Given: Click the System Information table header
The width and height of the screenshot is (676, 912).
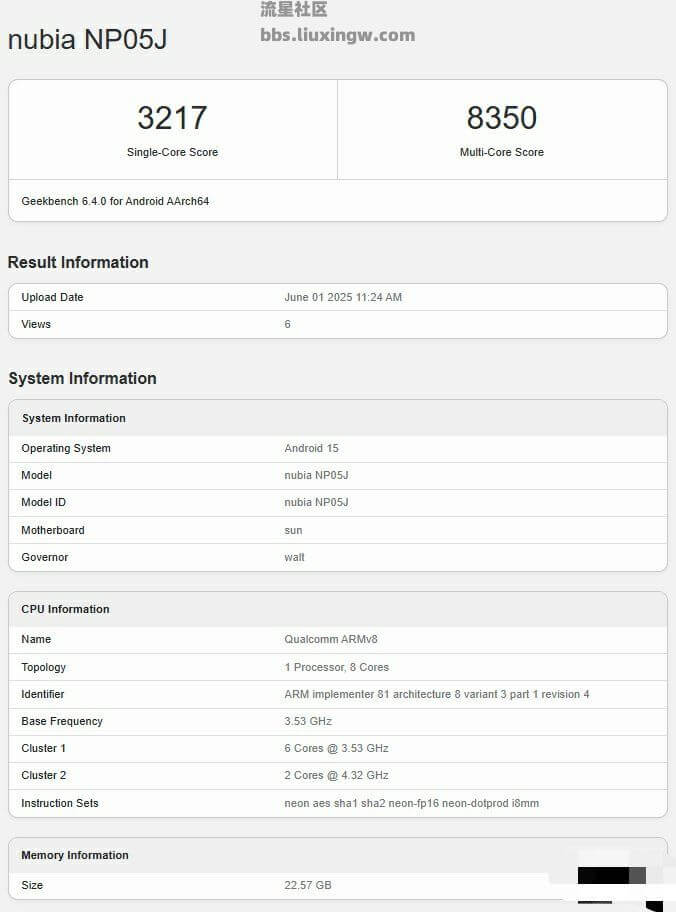Looking at the screenshot, I should (x=74, y=418).
